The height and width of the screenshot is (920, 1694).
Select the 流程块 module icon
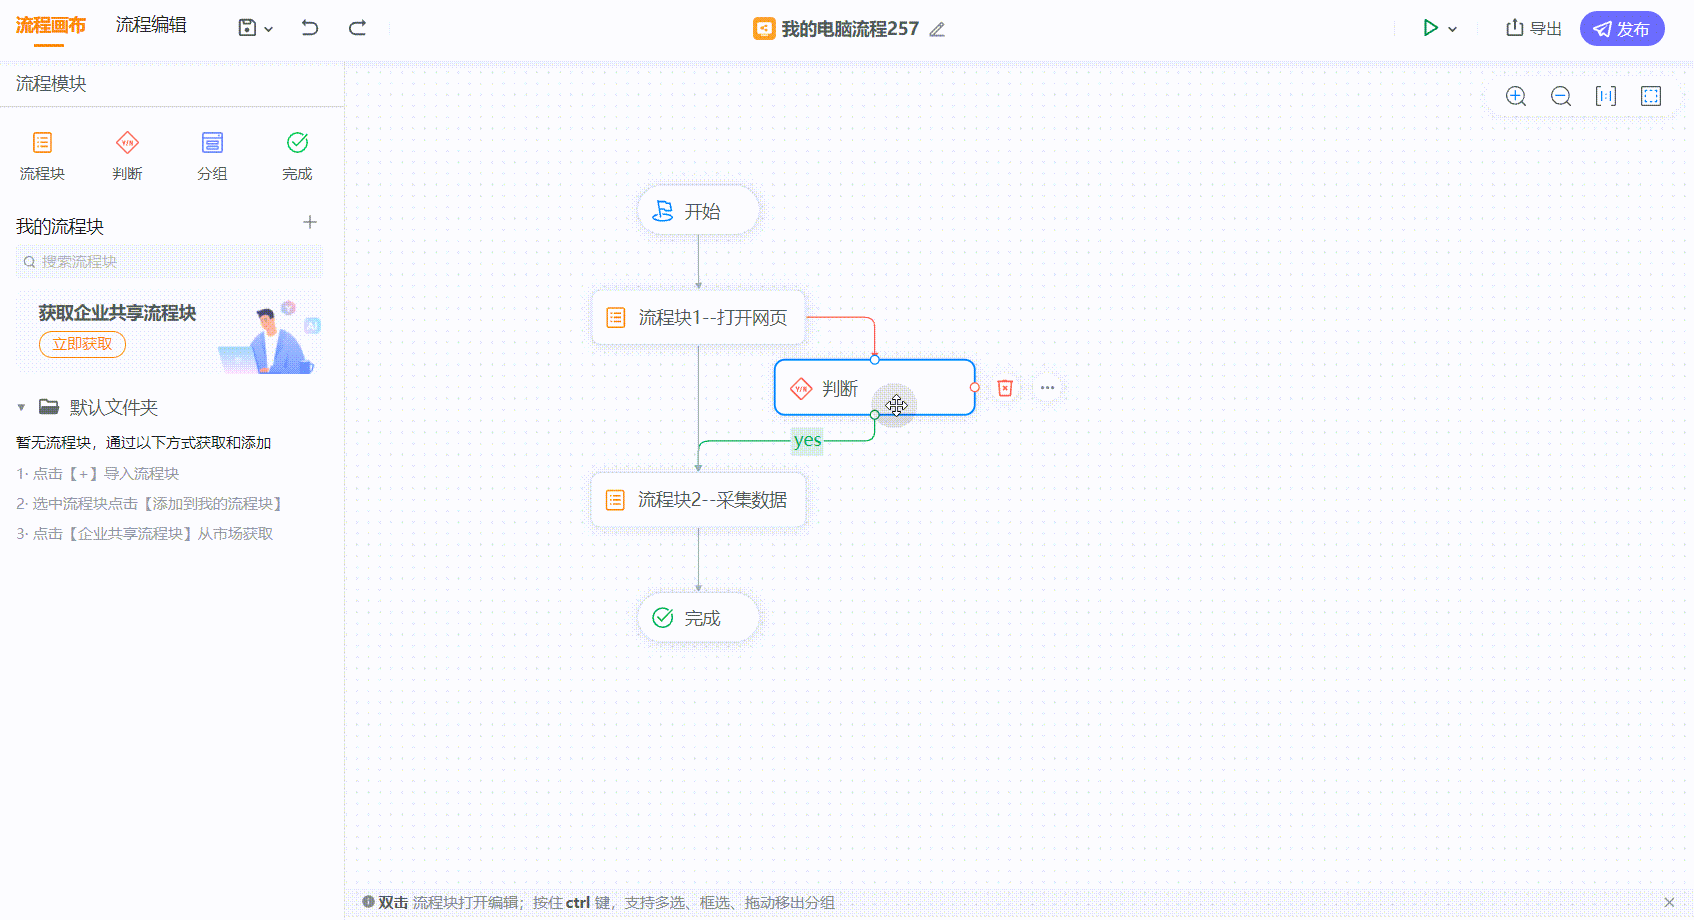coord(42,143)
